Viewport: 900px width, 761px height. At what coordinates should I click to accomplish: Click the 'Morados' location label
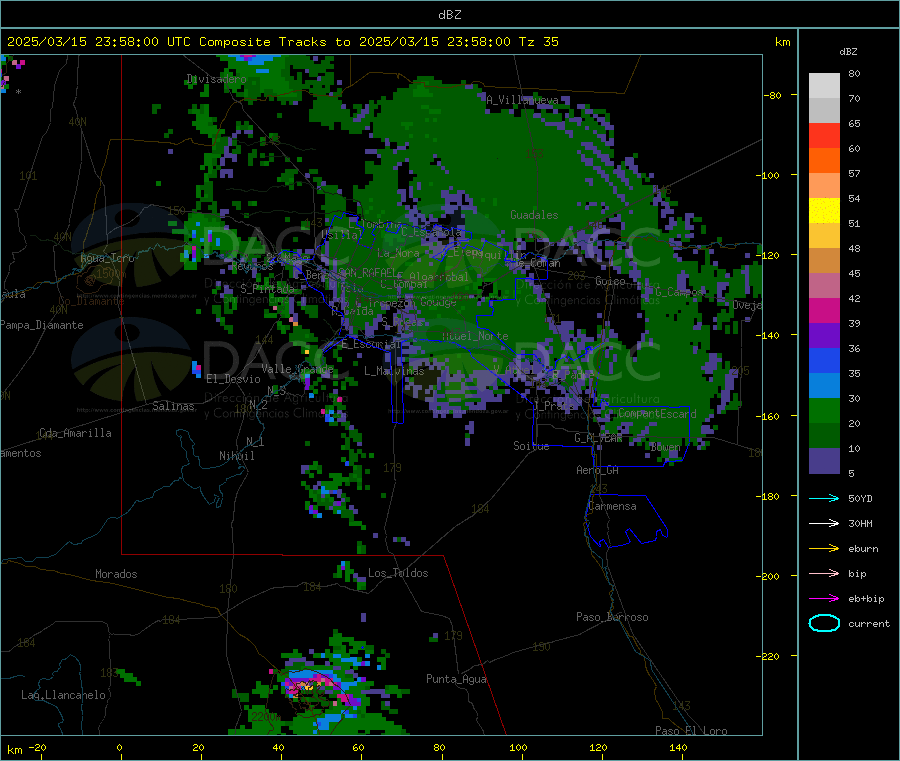(x=116, y=574)
